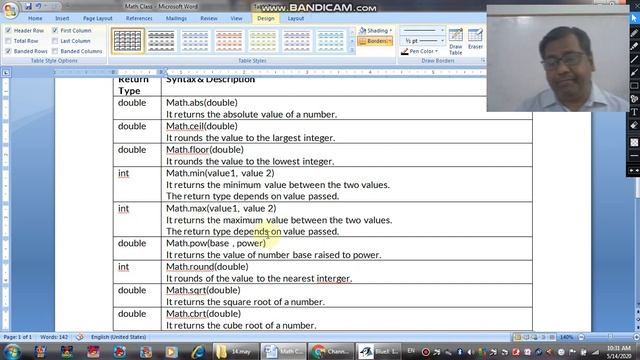The image size is (640, 360).
Task: Select Bandicam arrow drawing tool
Action: pyautogui.click(x=634, y=72)
